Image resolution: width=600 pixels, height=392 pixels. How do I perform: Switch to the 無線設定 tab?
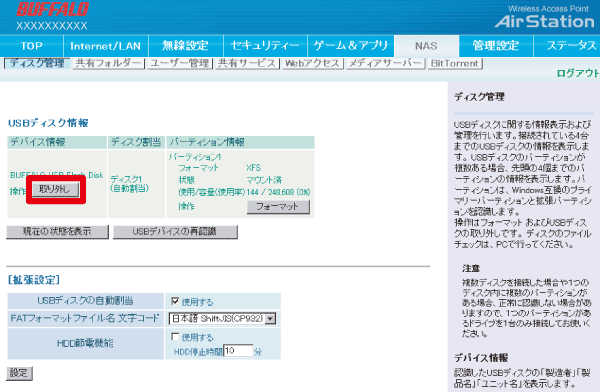point(186,46)
